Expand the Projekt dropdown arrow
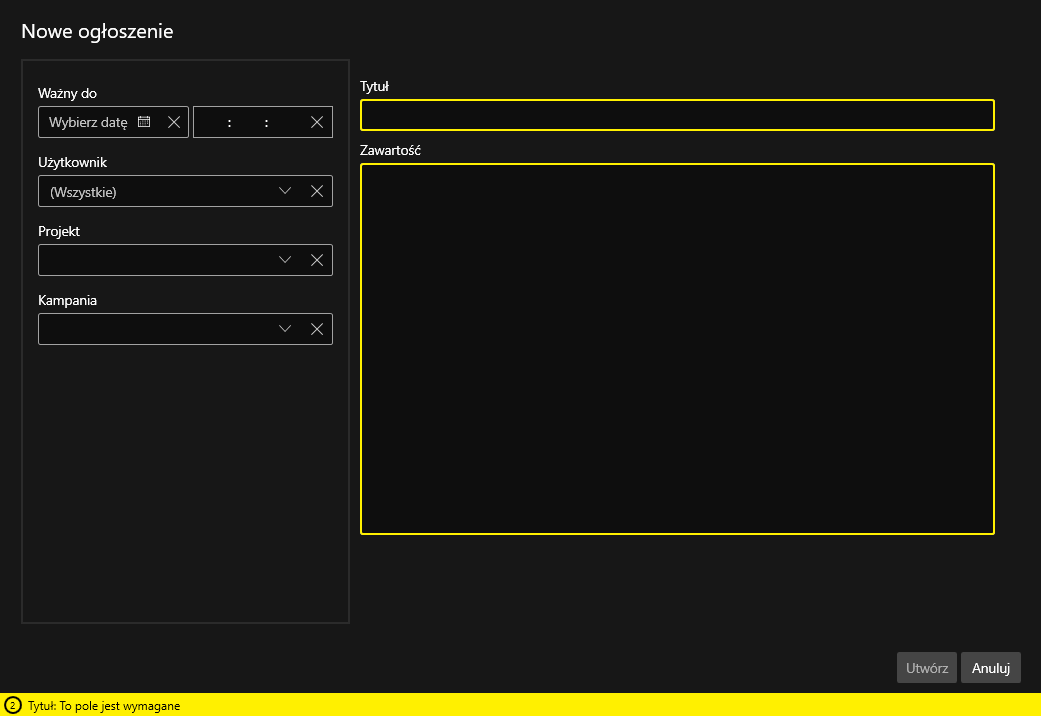This screenshot has height=716, width=1041. 285,260
